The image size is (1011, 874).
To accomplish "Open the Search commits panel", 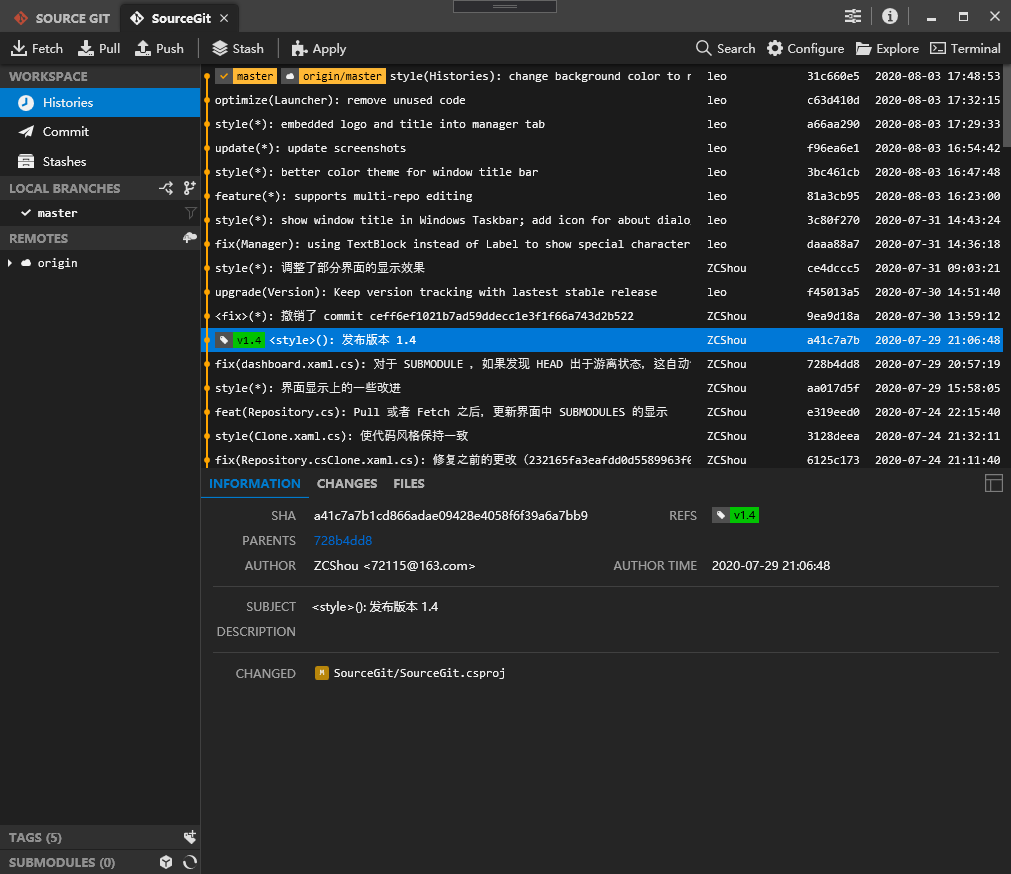I will coord(725,48).
